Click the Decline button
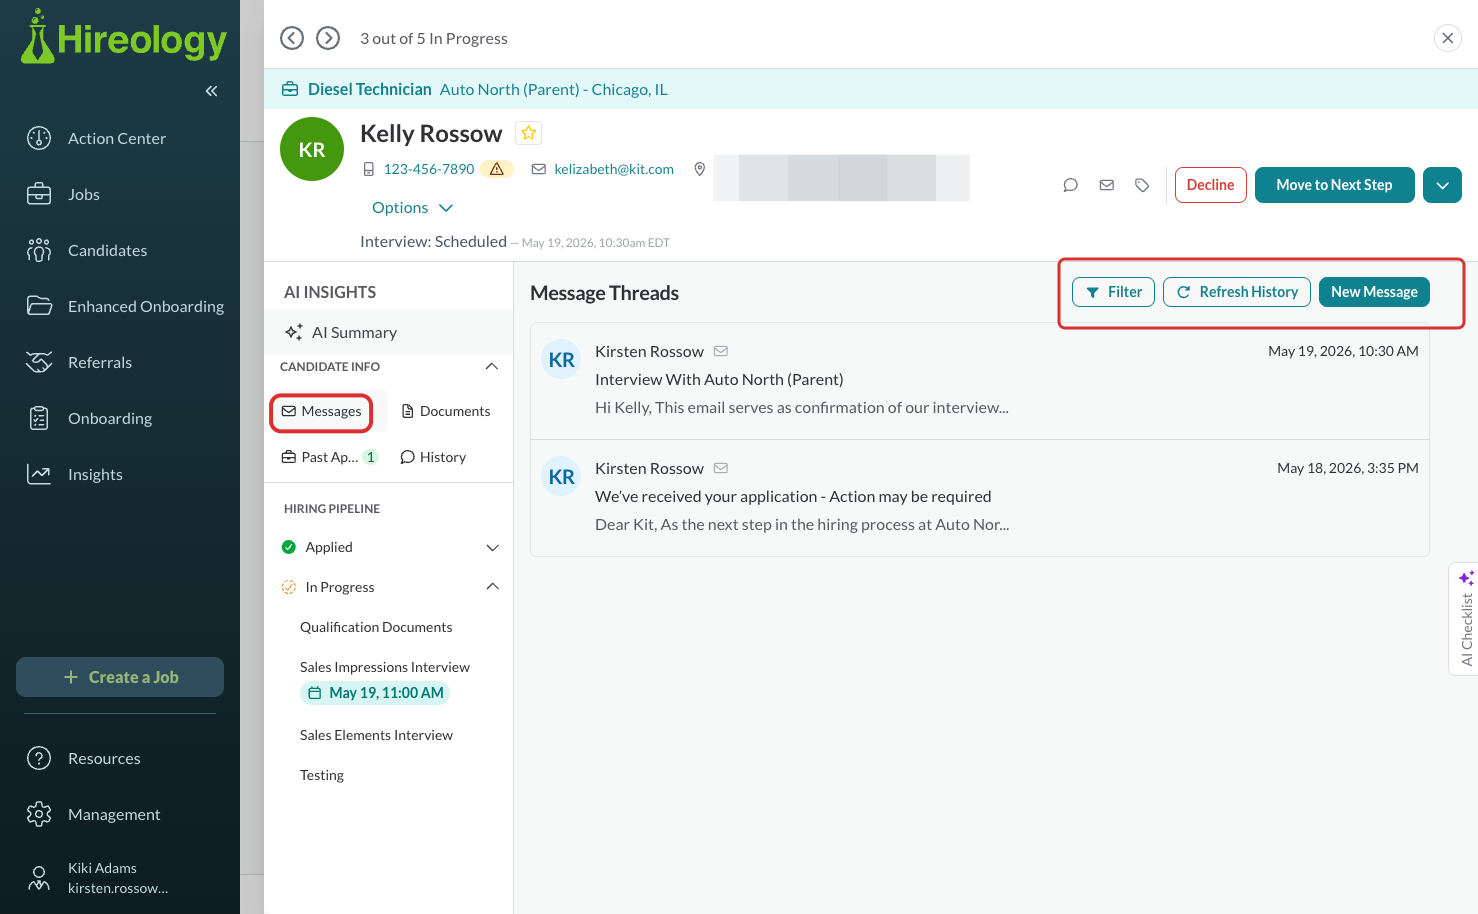This screenshot has width=1478, height=914. pyautogui.click(x=1210, y=185)
